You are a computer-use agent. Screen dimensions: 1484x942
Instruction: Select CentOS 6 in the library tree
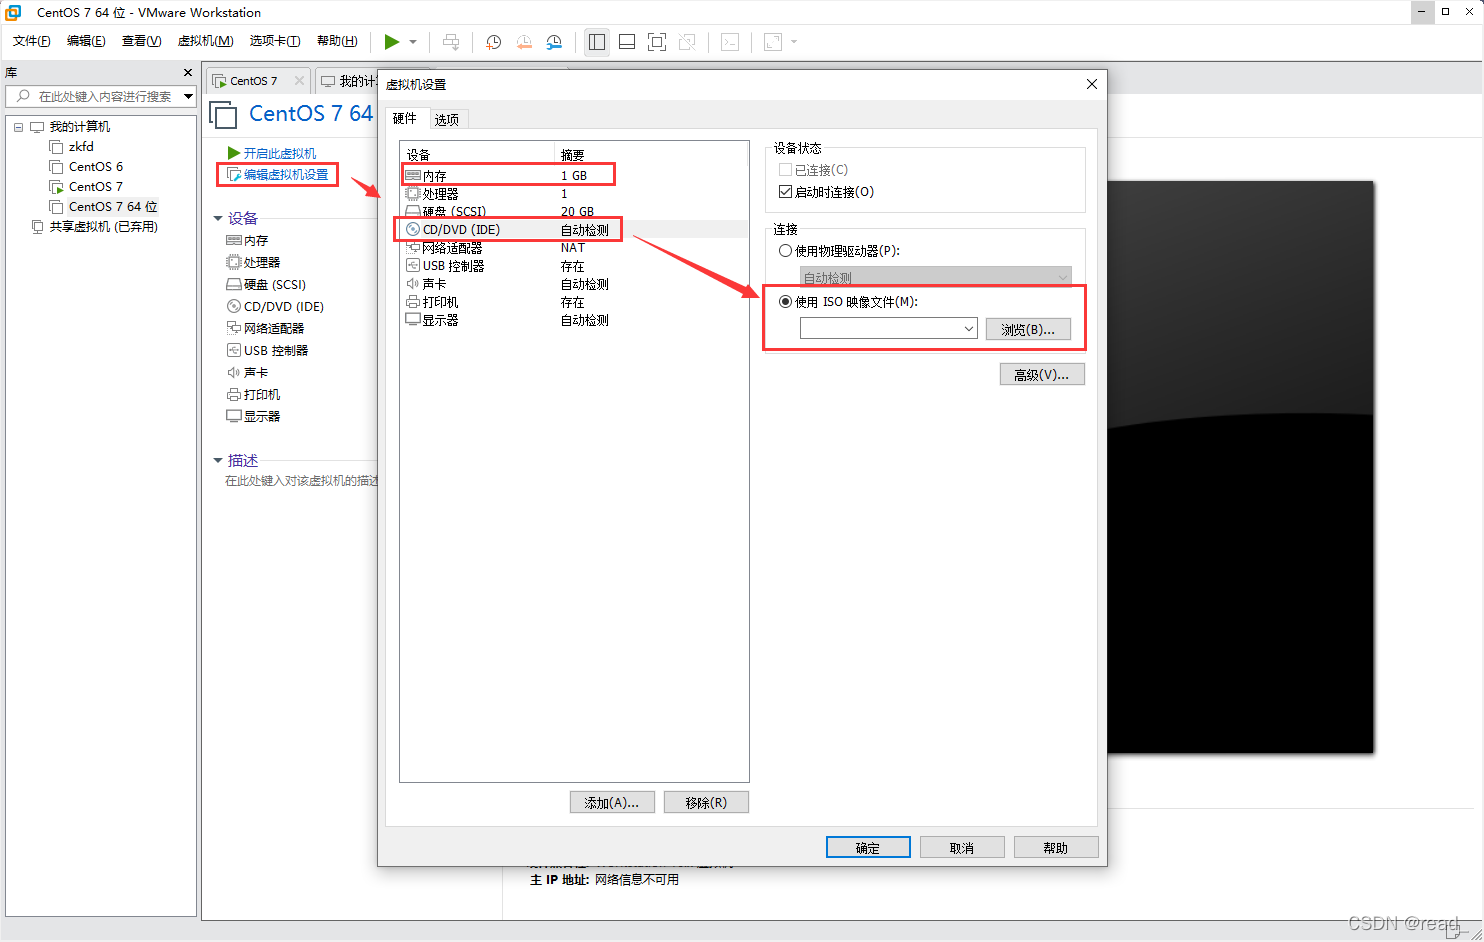96,167
